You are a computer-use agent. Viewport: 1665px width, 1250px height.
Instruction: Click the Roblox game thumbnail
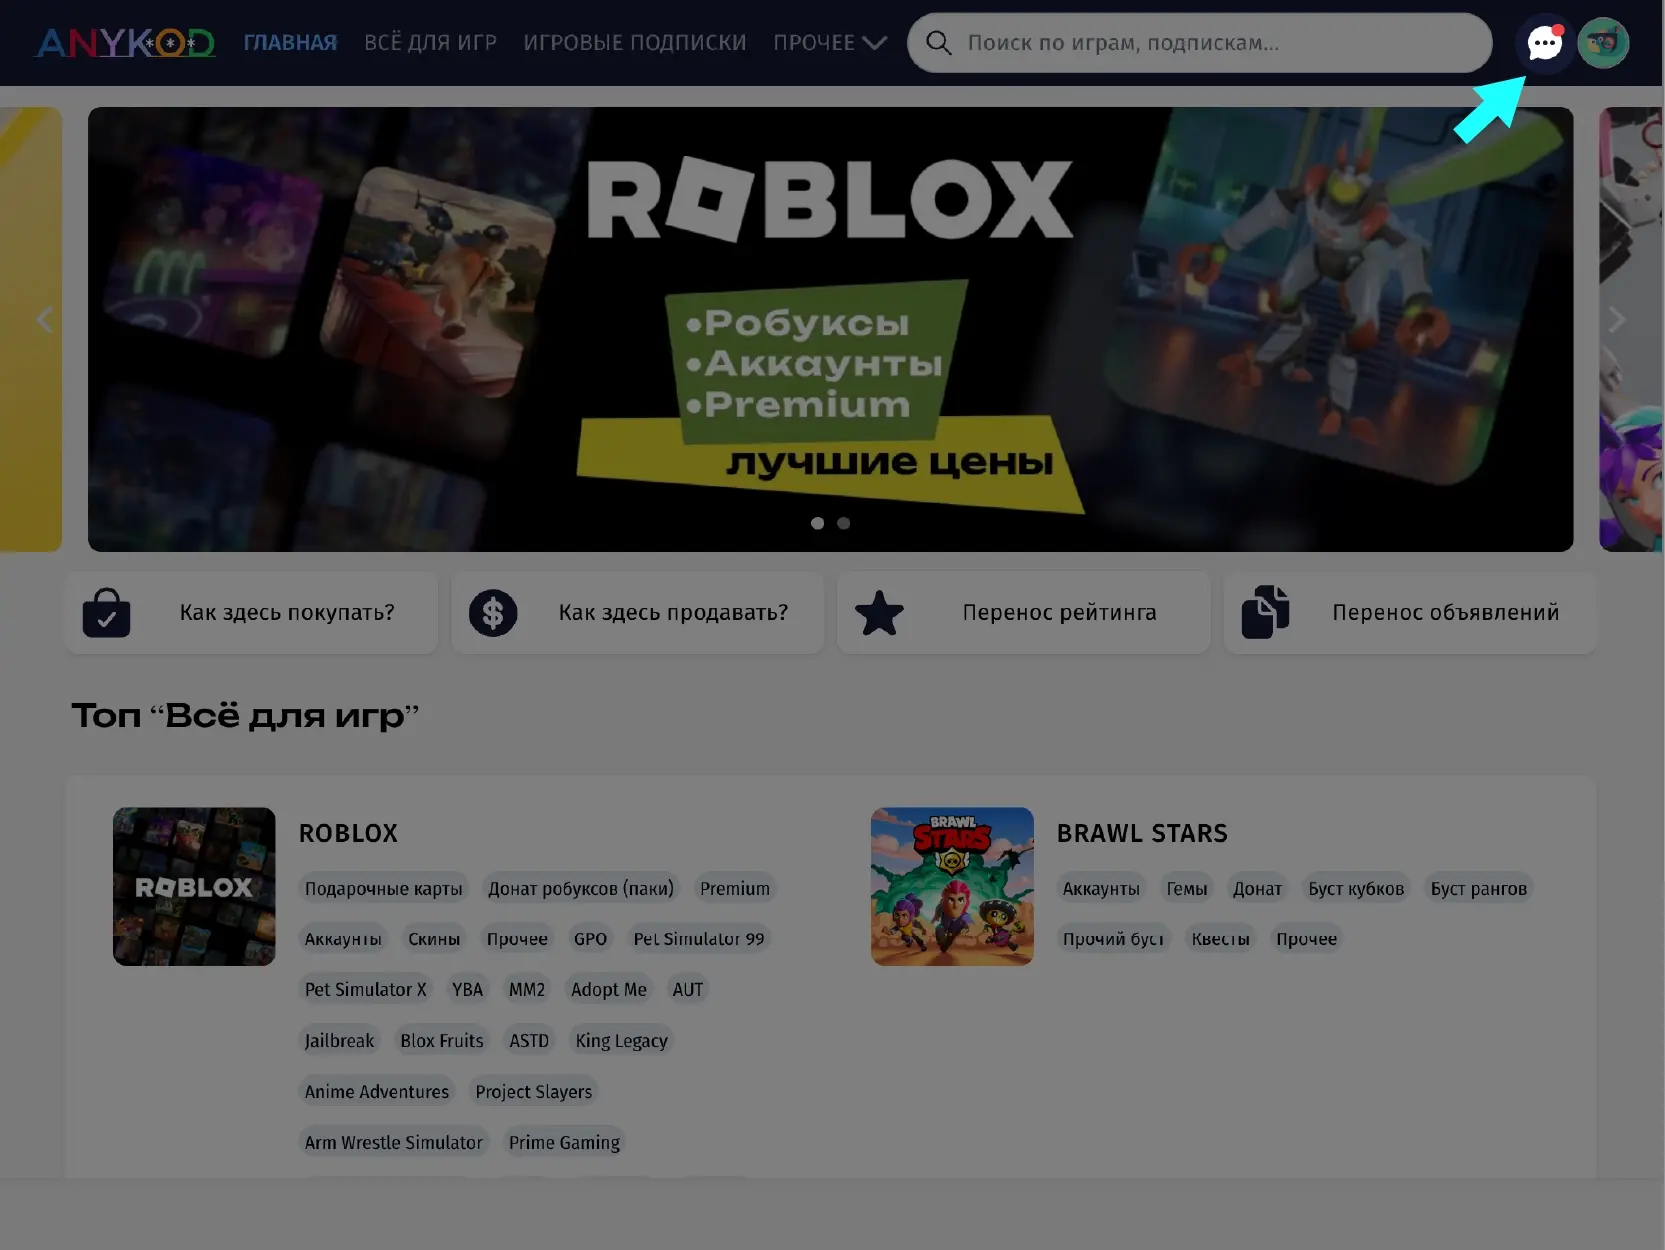point(194,886)
